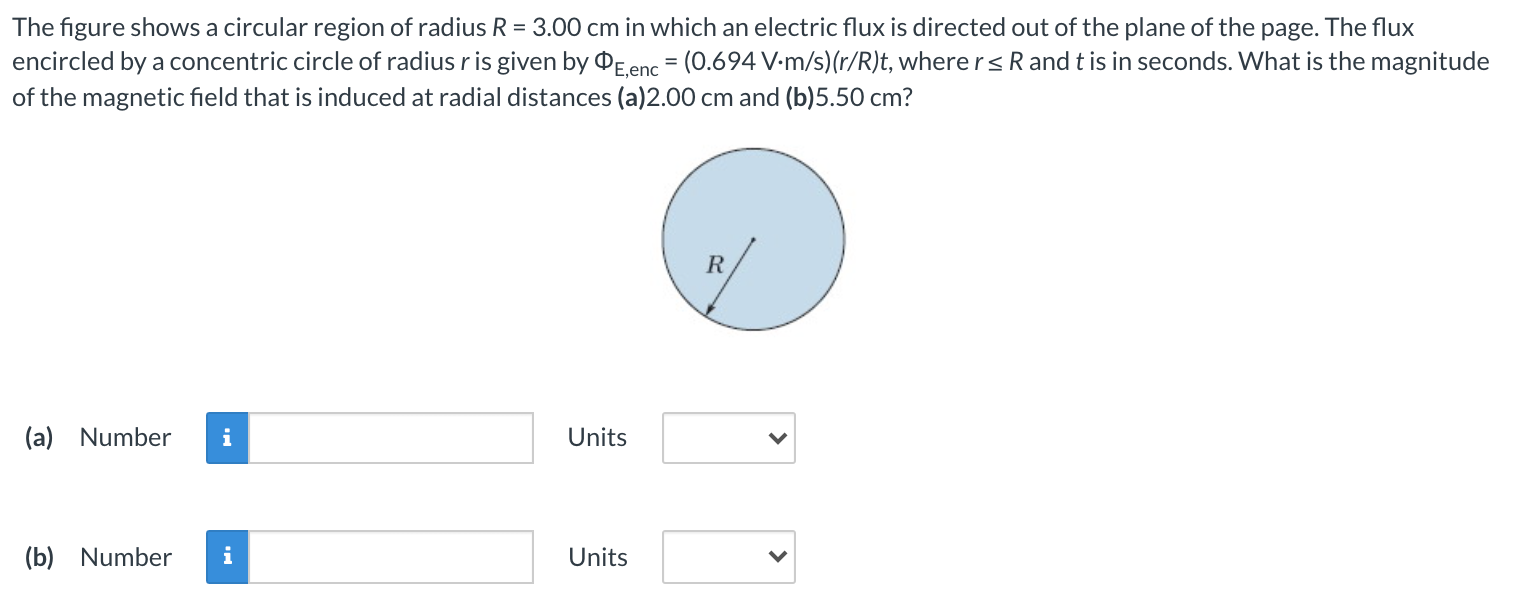Click the Units text next to answer (a)
1518x612 pixels.
pyautogui.click(x=596, y=437)
